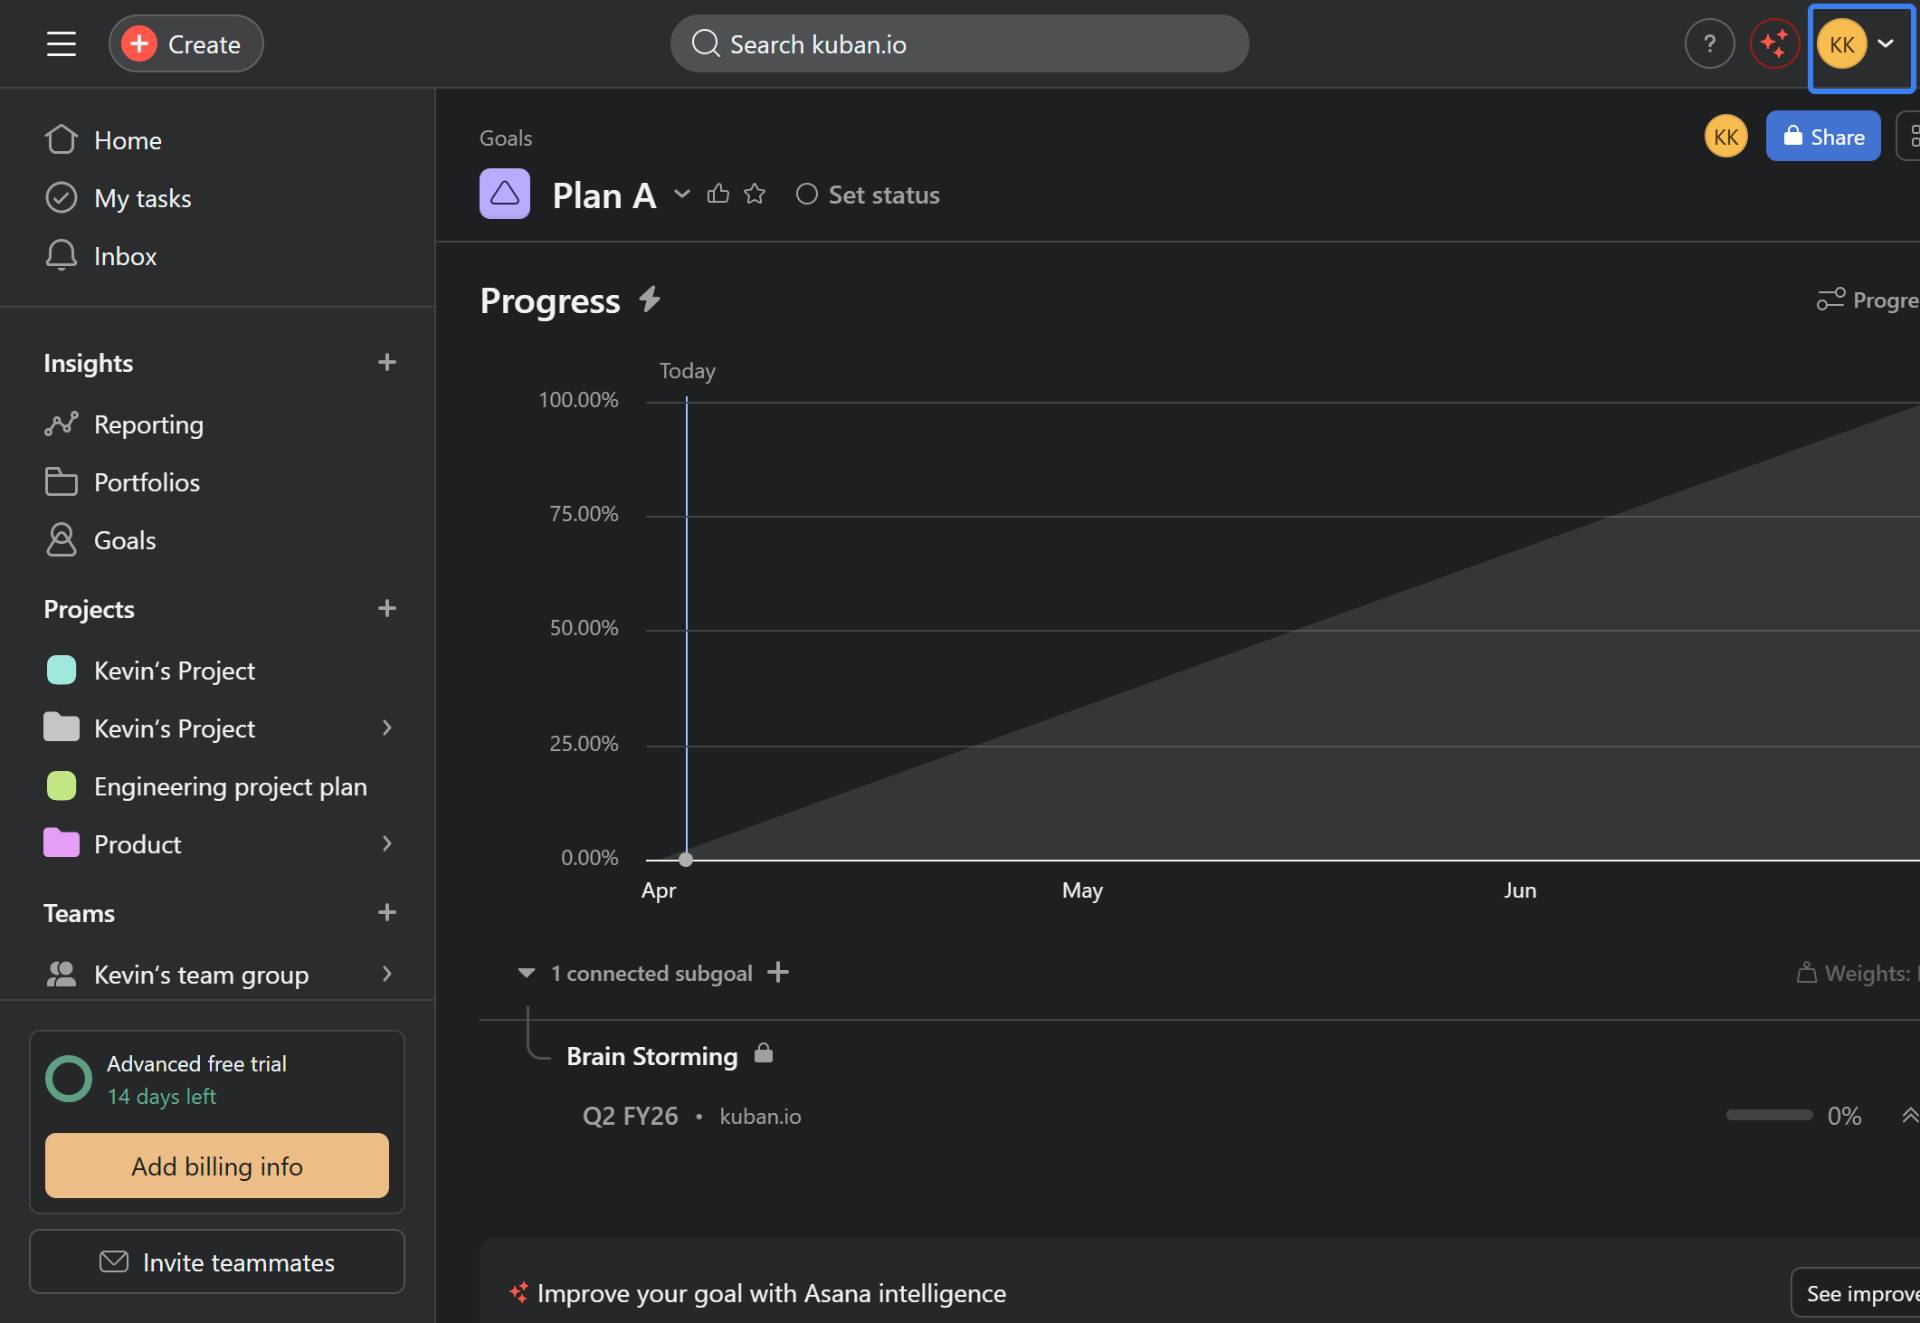Click the Plan A goal icon
1920x1323 pixels.
tap(505, 194)
